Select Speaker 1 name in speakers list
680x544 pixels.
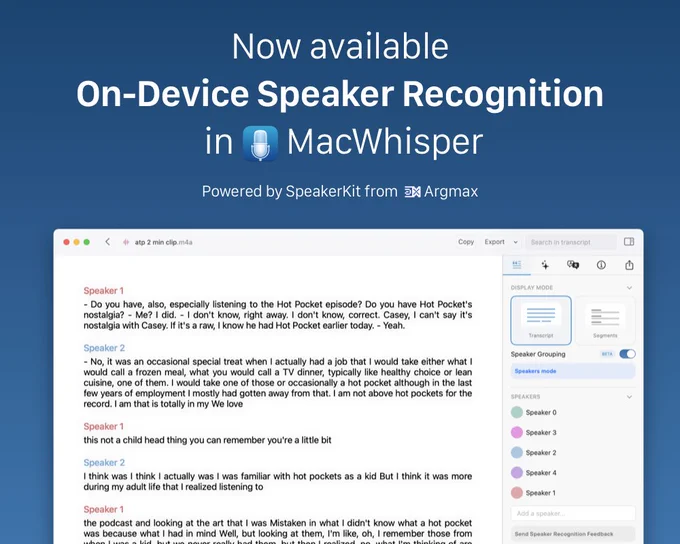pyautogui.click(x=540, y=493)
